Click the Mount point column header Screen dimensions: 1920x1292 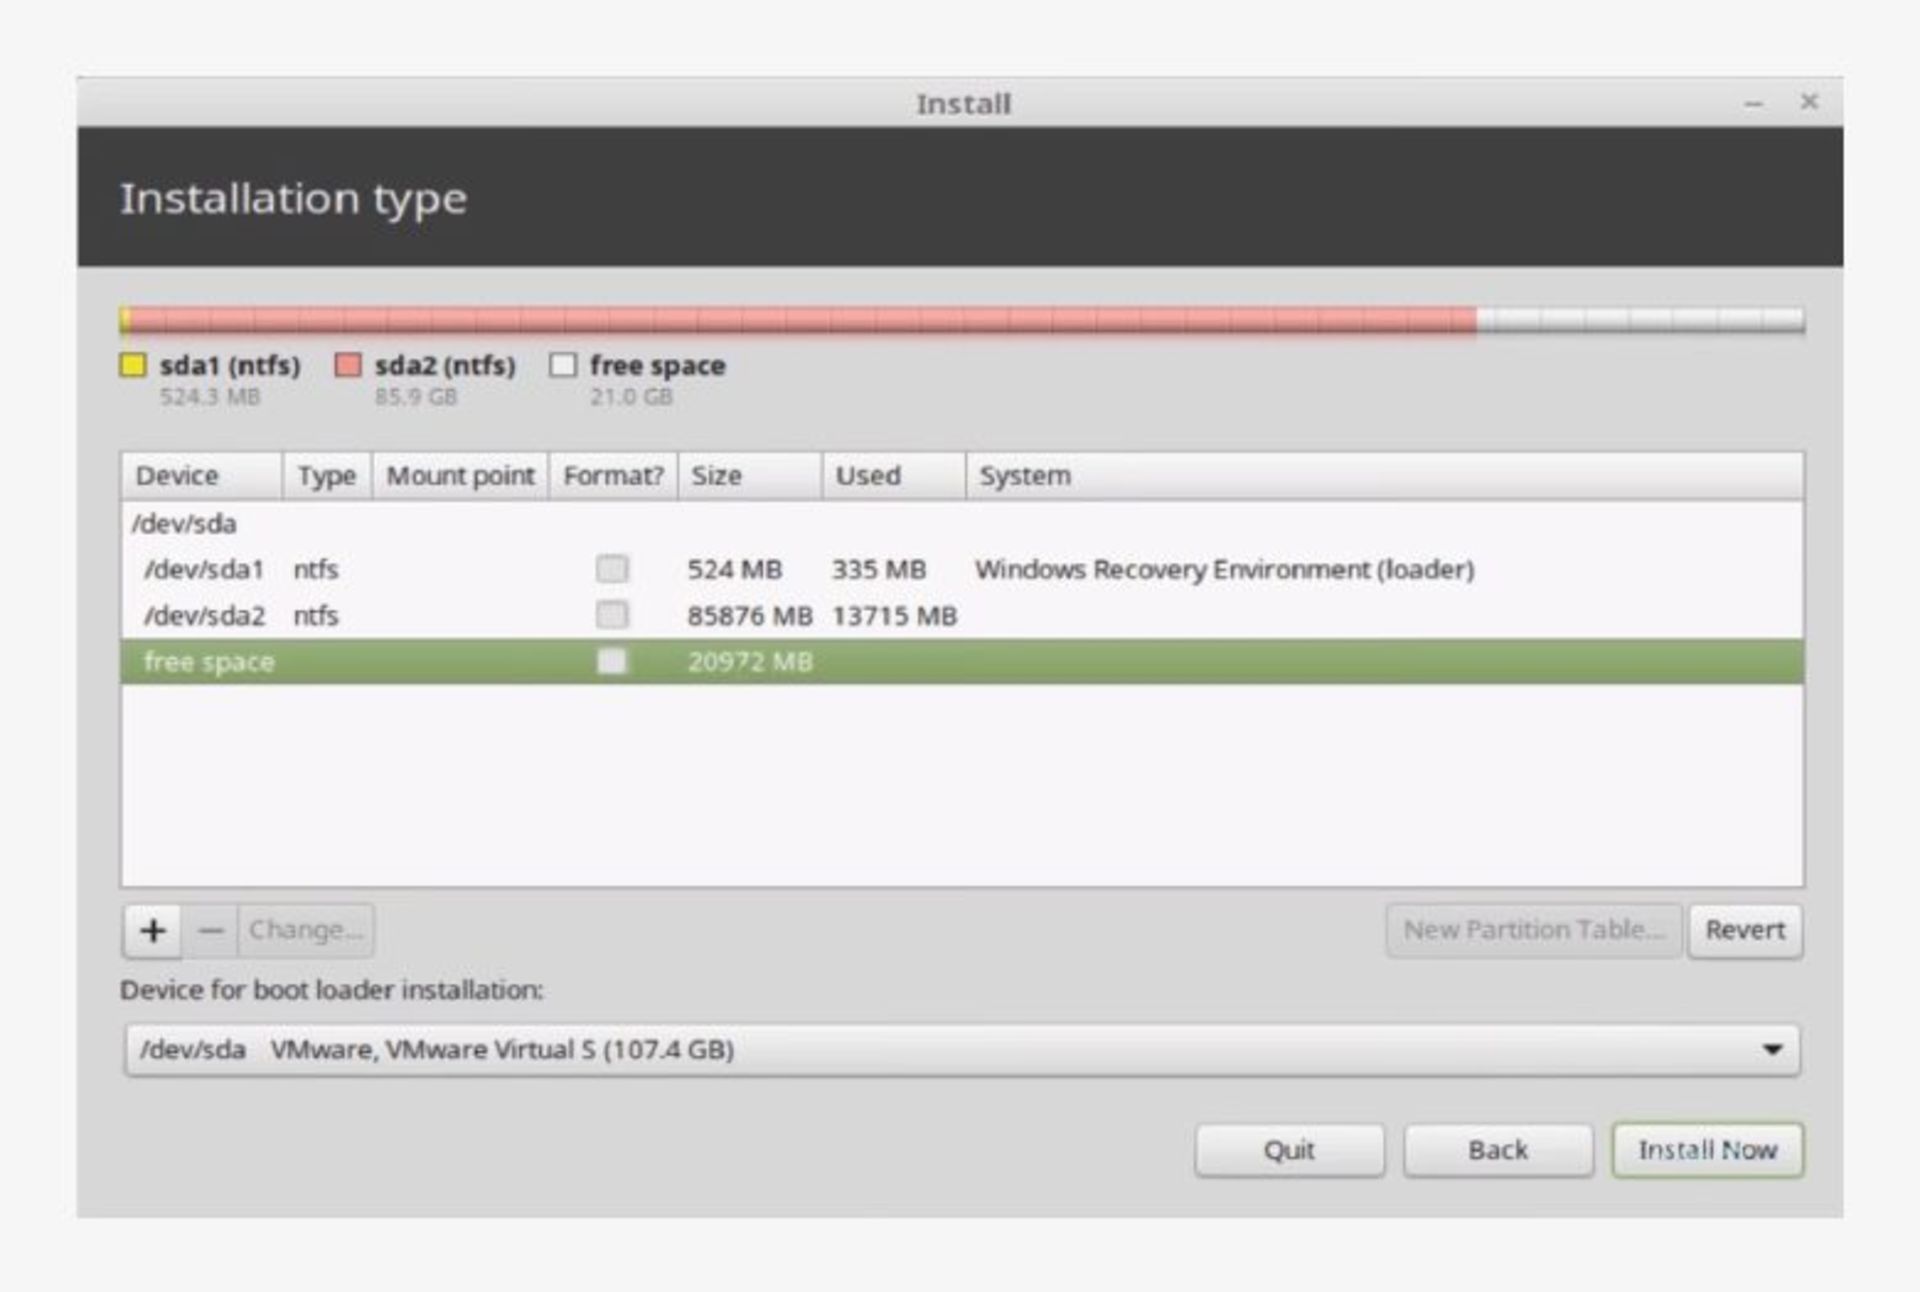pos(461,476)
